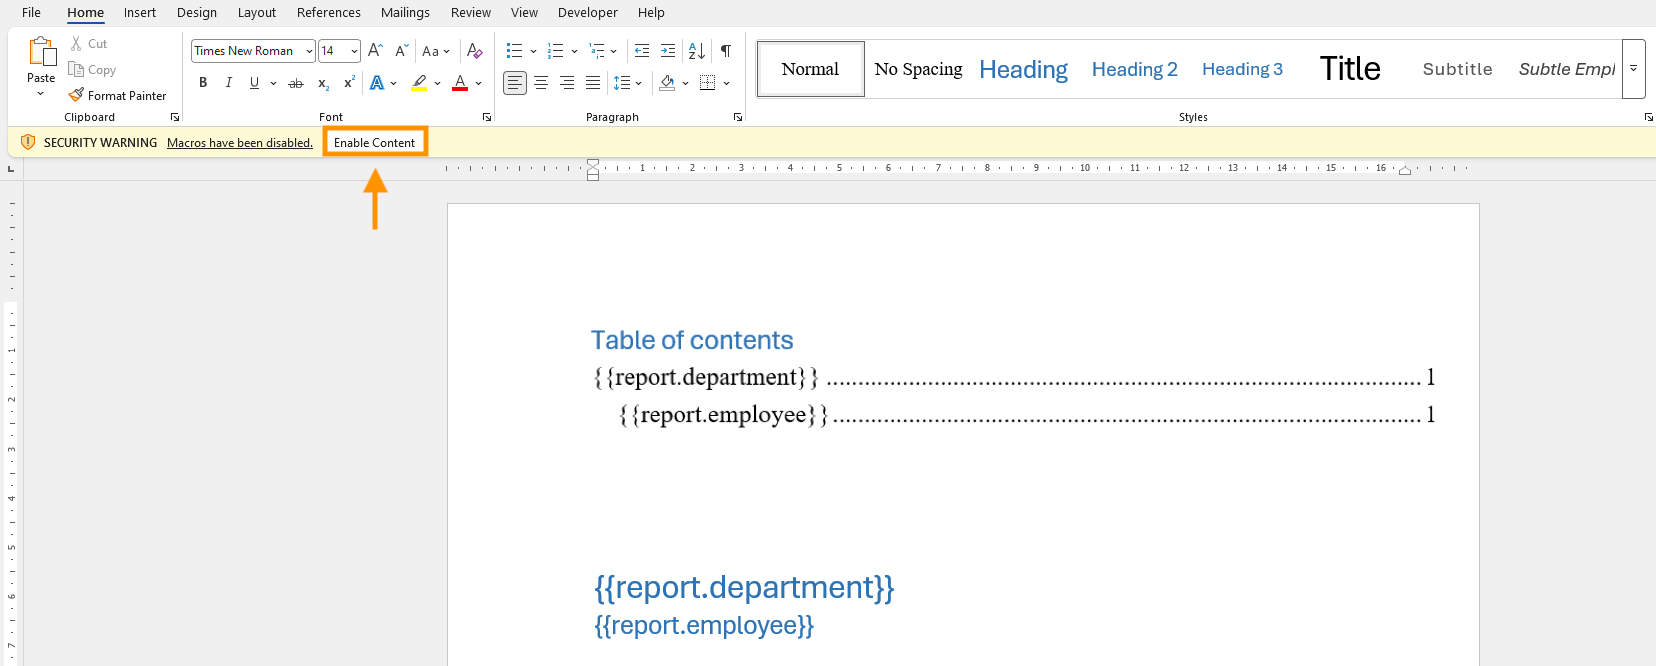
Task: Insert a bulleted list
Action: [514, 51]
